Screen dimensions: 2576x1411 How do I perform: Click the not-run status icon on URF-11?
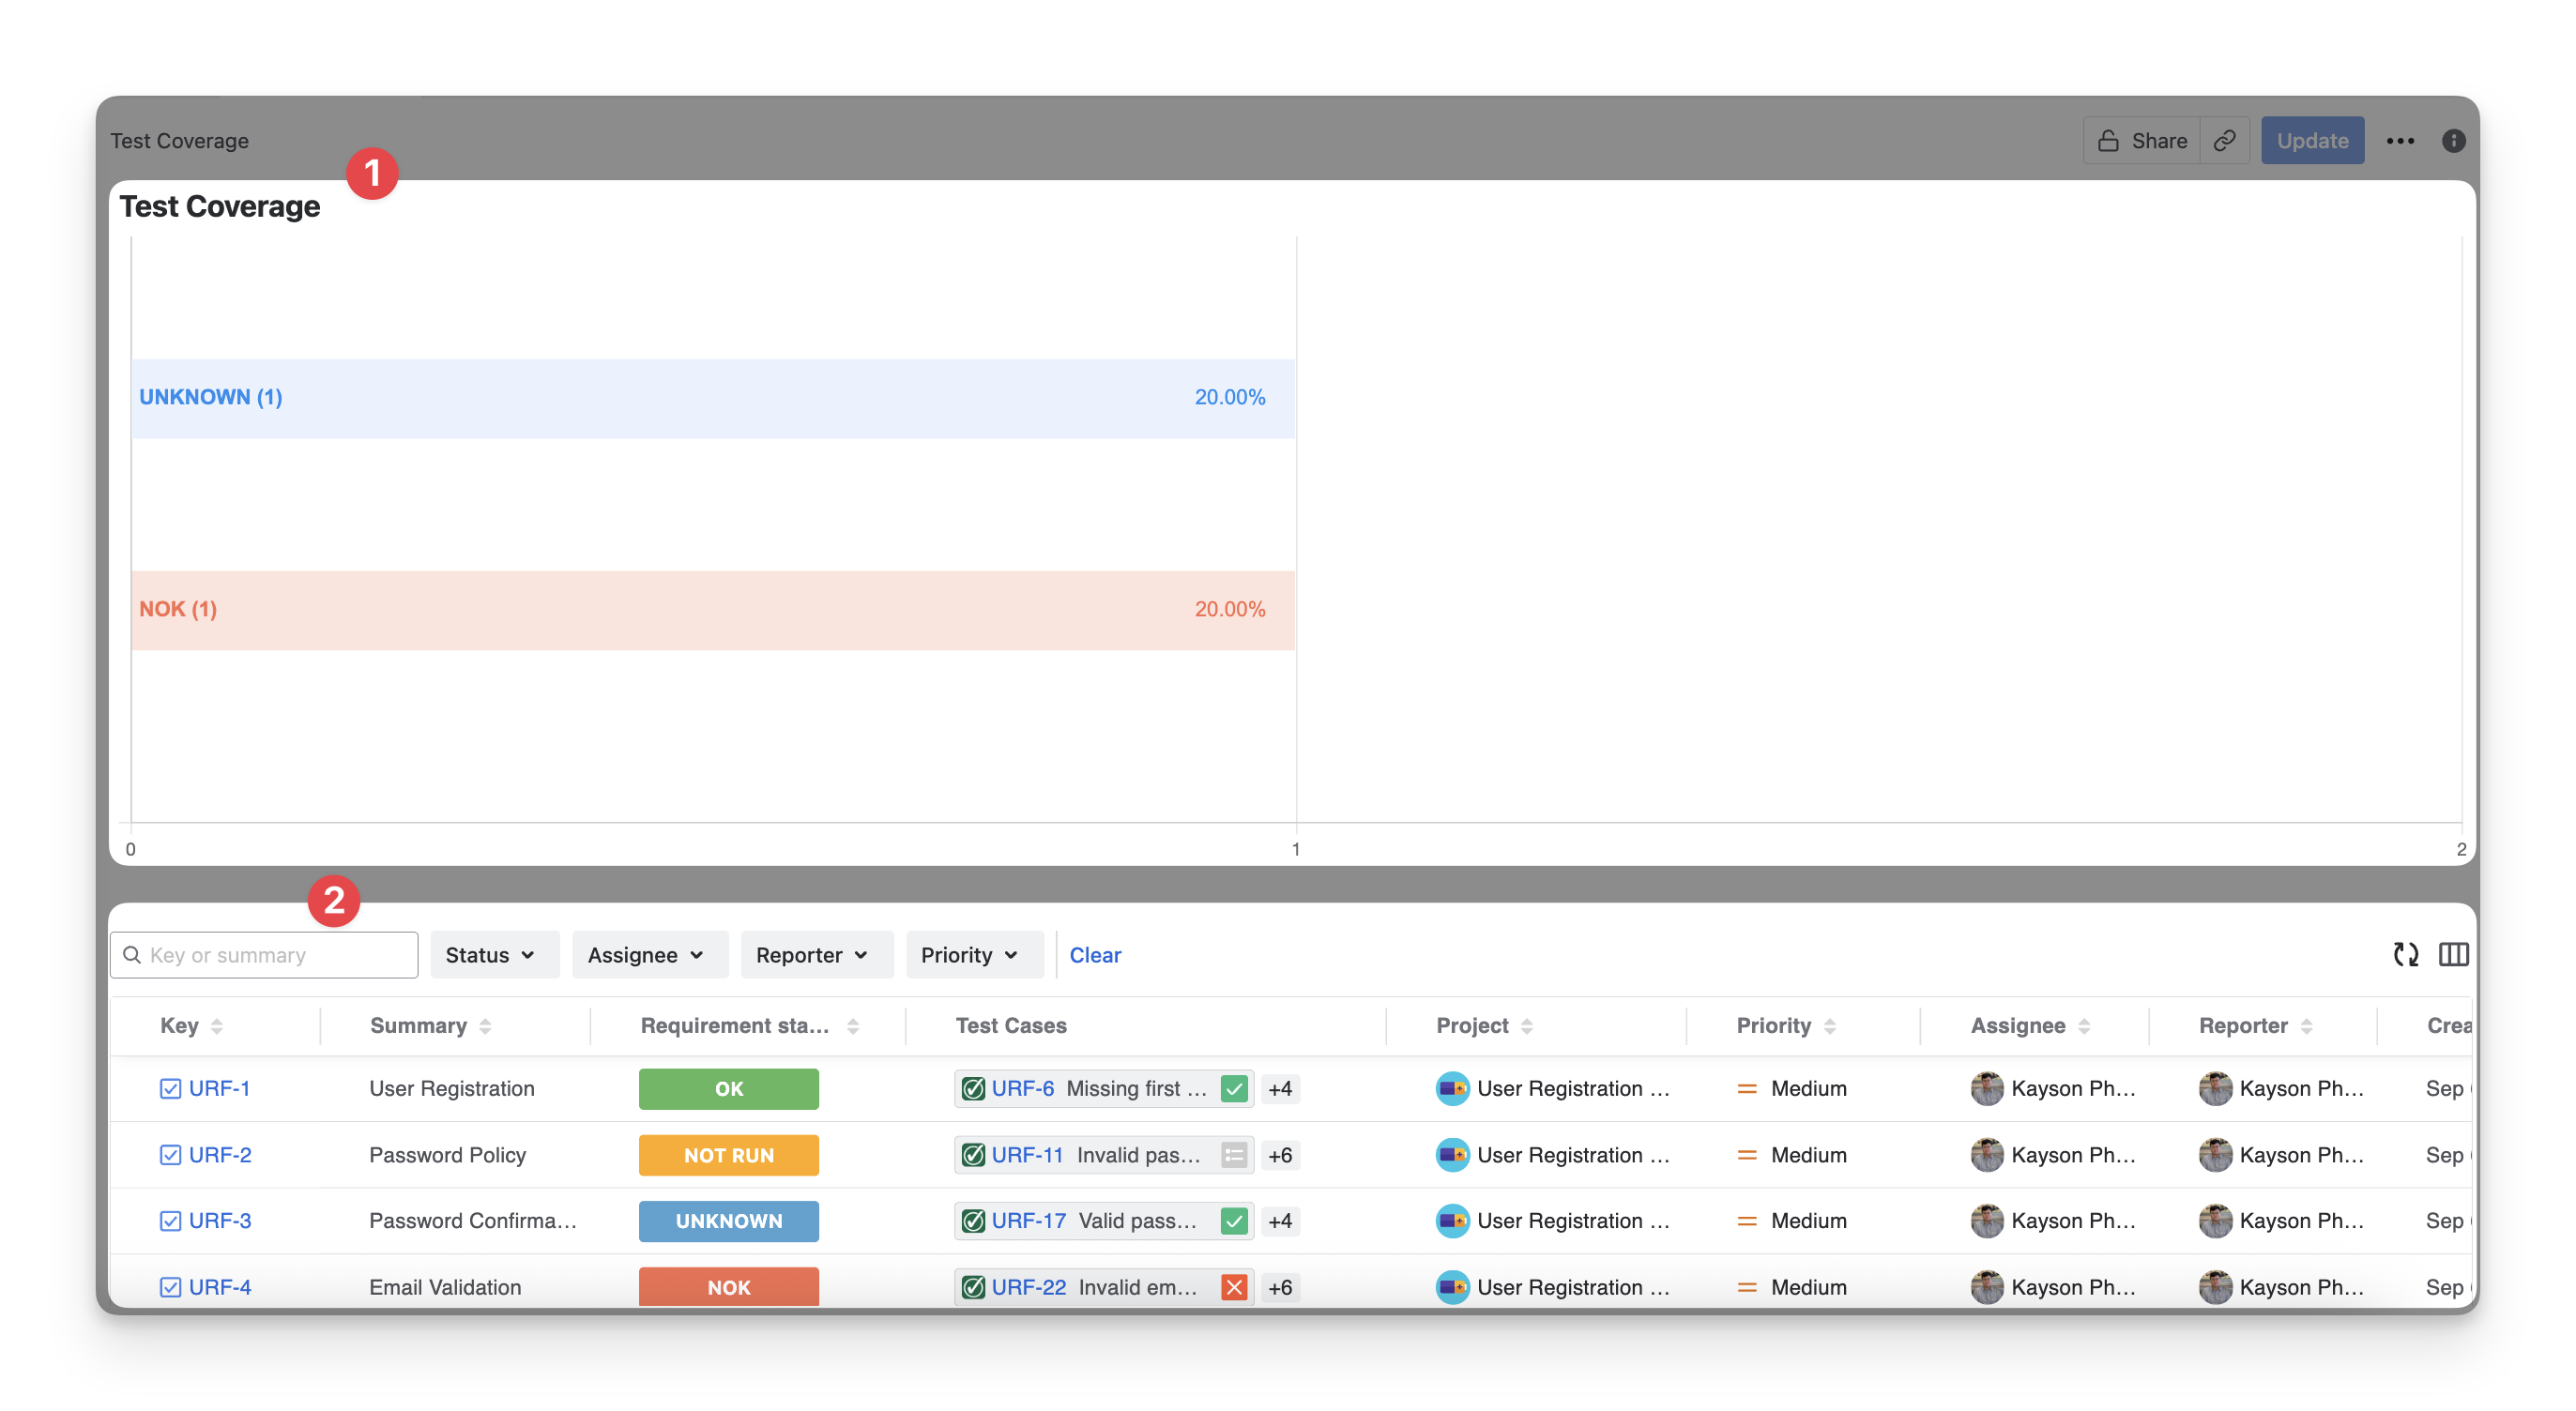1234,1155
